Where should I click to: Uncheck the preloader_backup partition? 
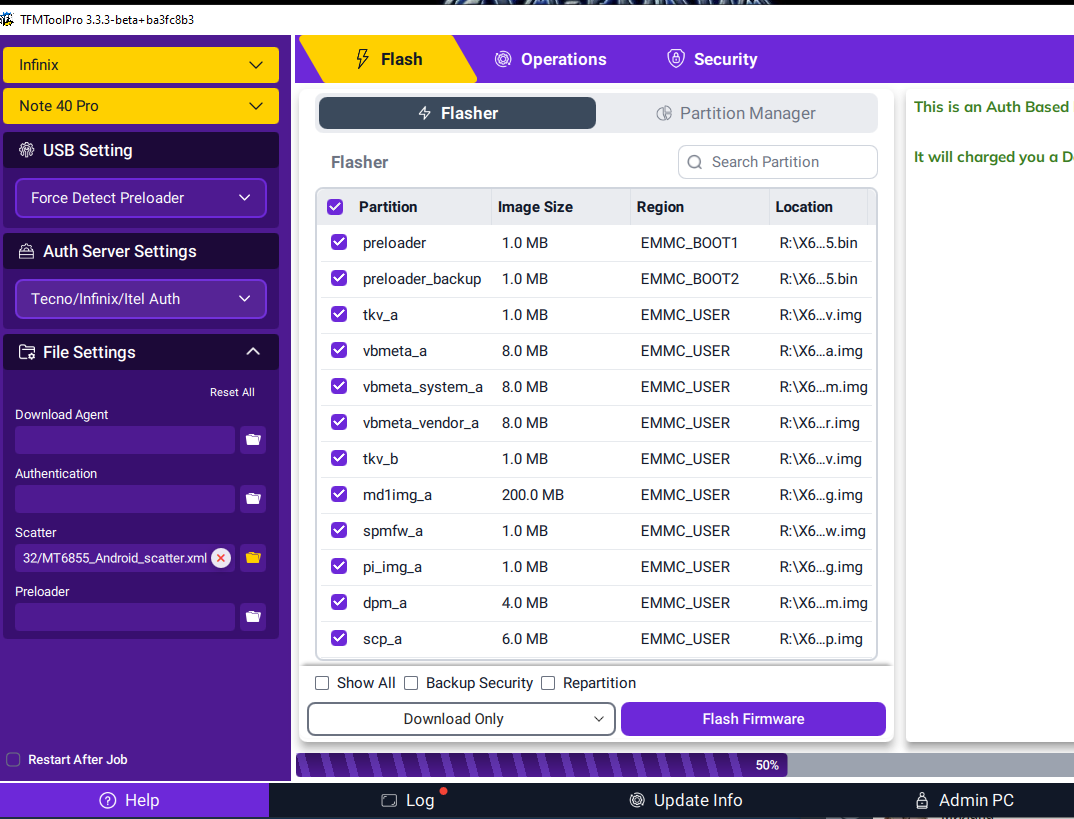coord(339,278)
